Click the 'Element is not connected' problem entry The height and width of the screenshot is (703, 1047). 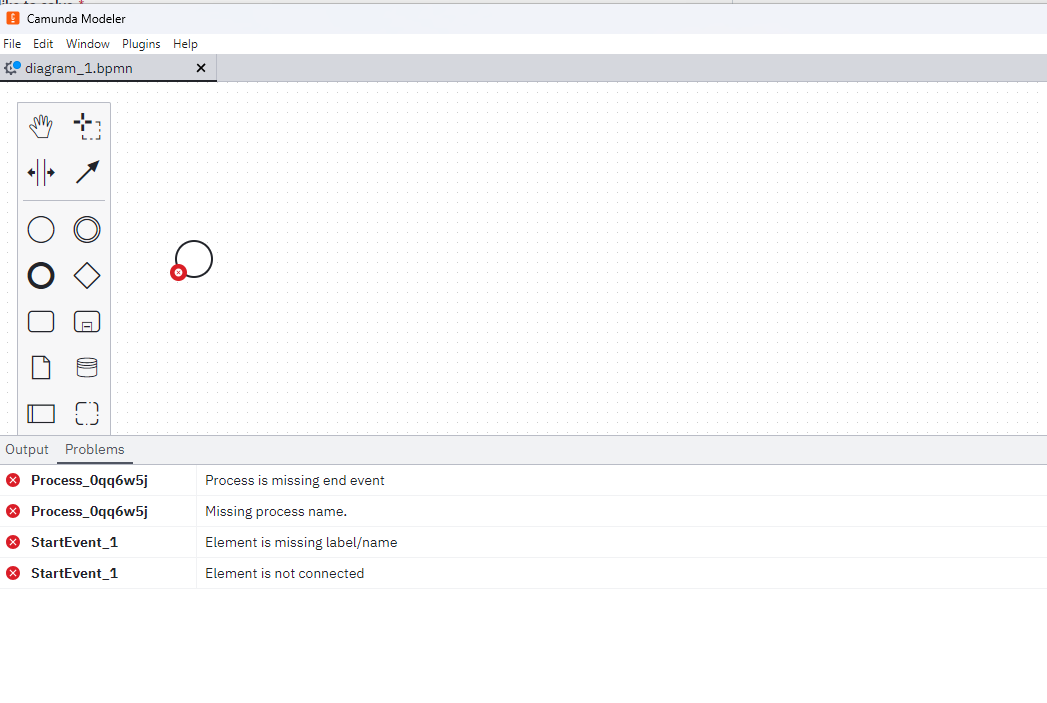click(x=284, y=573)
